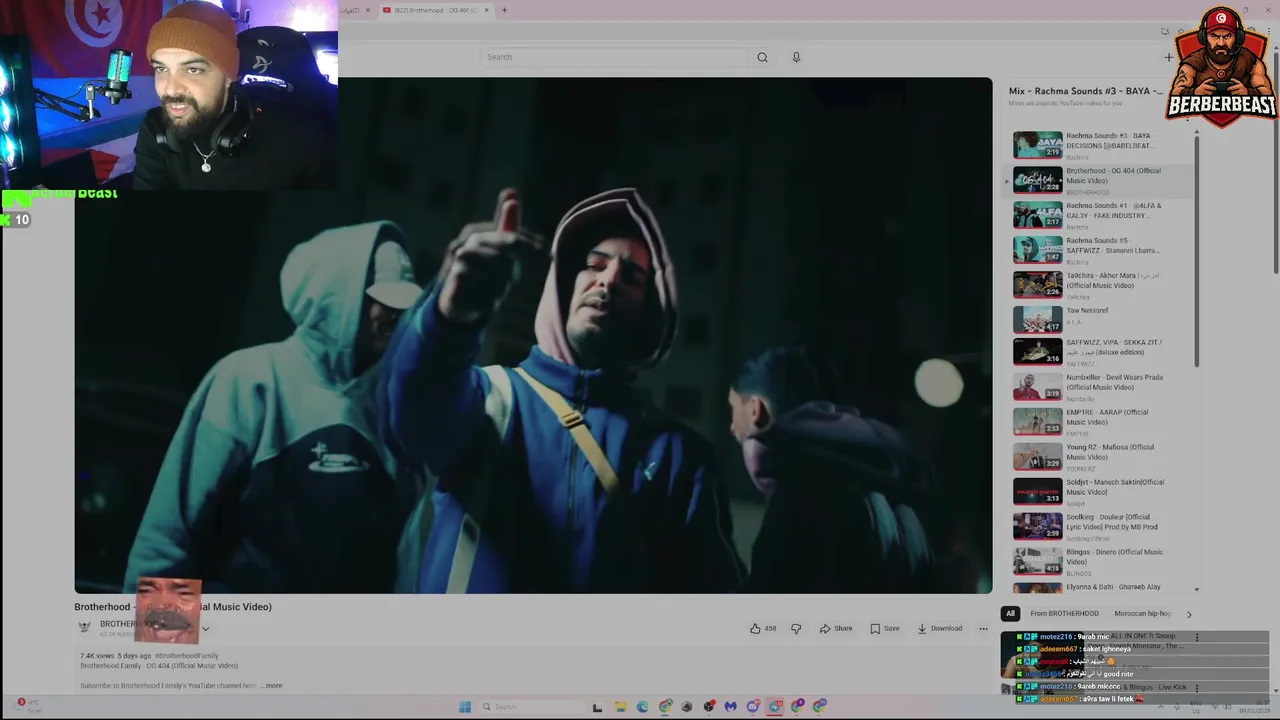
Task: Play Taw Netsaref video thumbnail
Action: (x=1038, y=319)
